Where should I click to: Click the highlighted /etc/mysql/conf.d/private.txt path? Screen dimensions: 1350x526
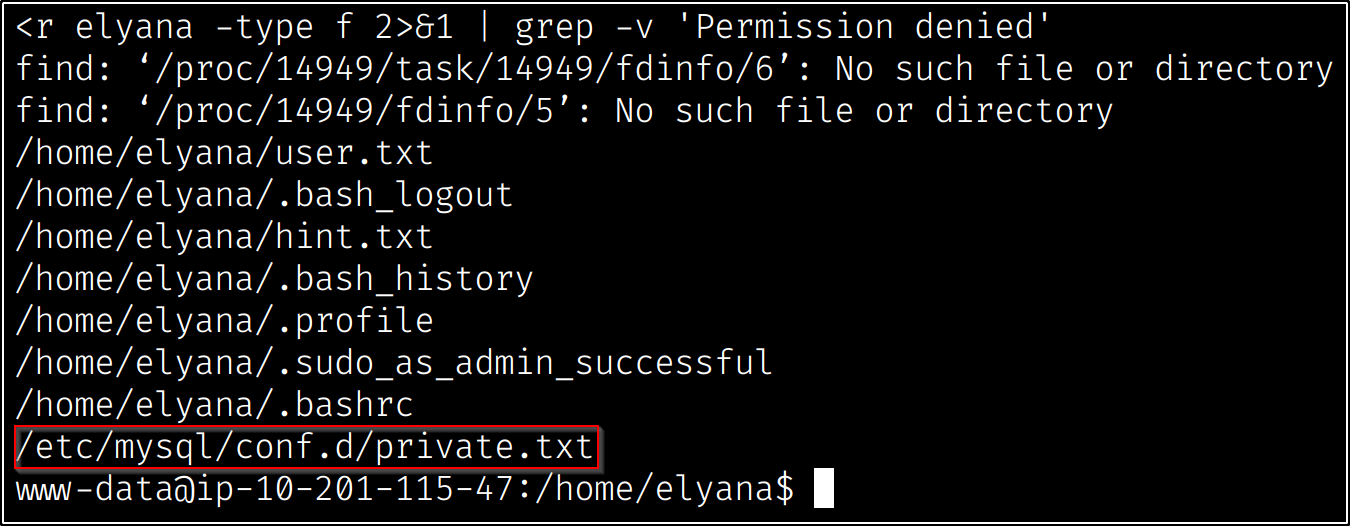pyautogui.click(x=306, y=447)
